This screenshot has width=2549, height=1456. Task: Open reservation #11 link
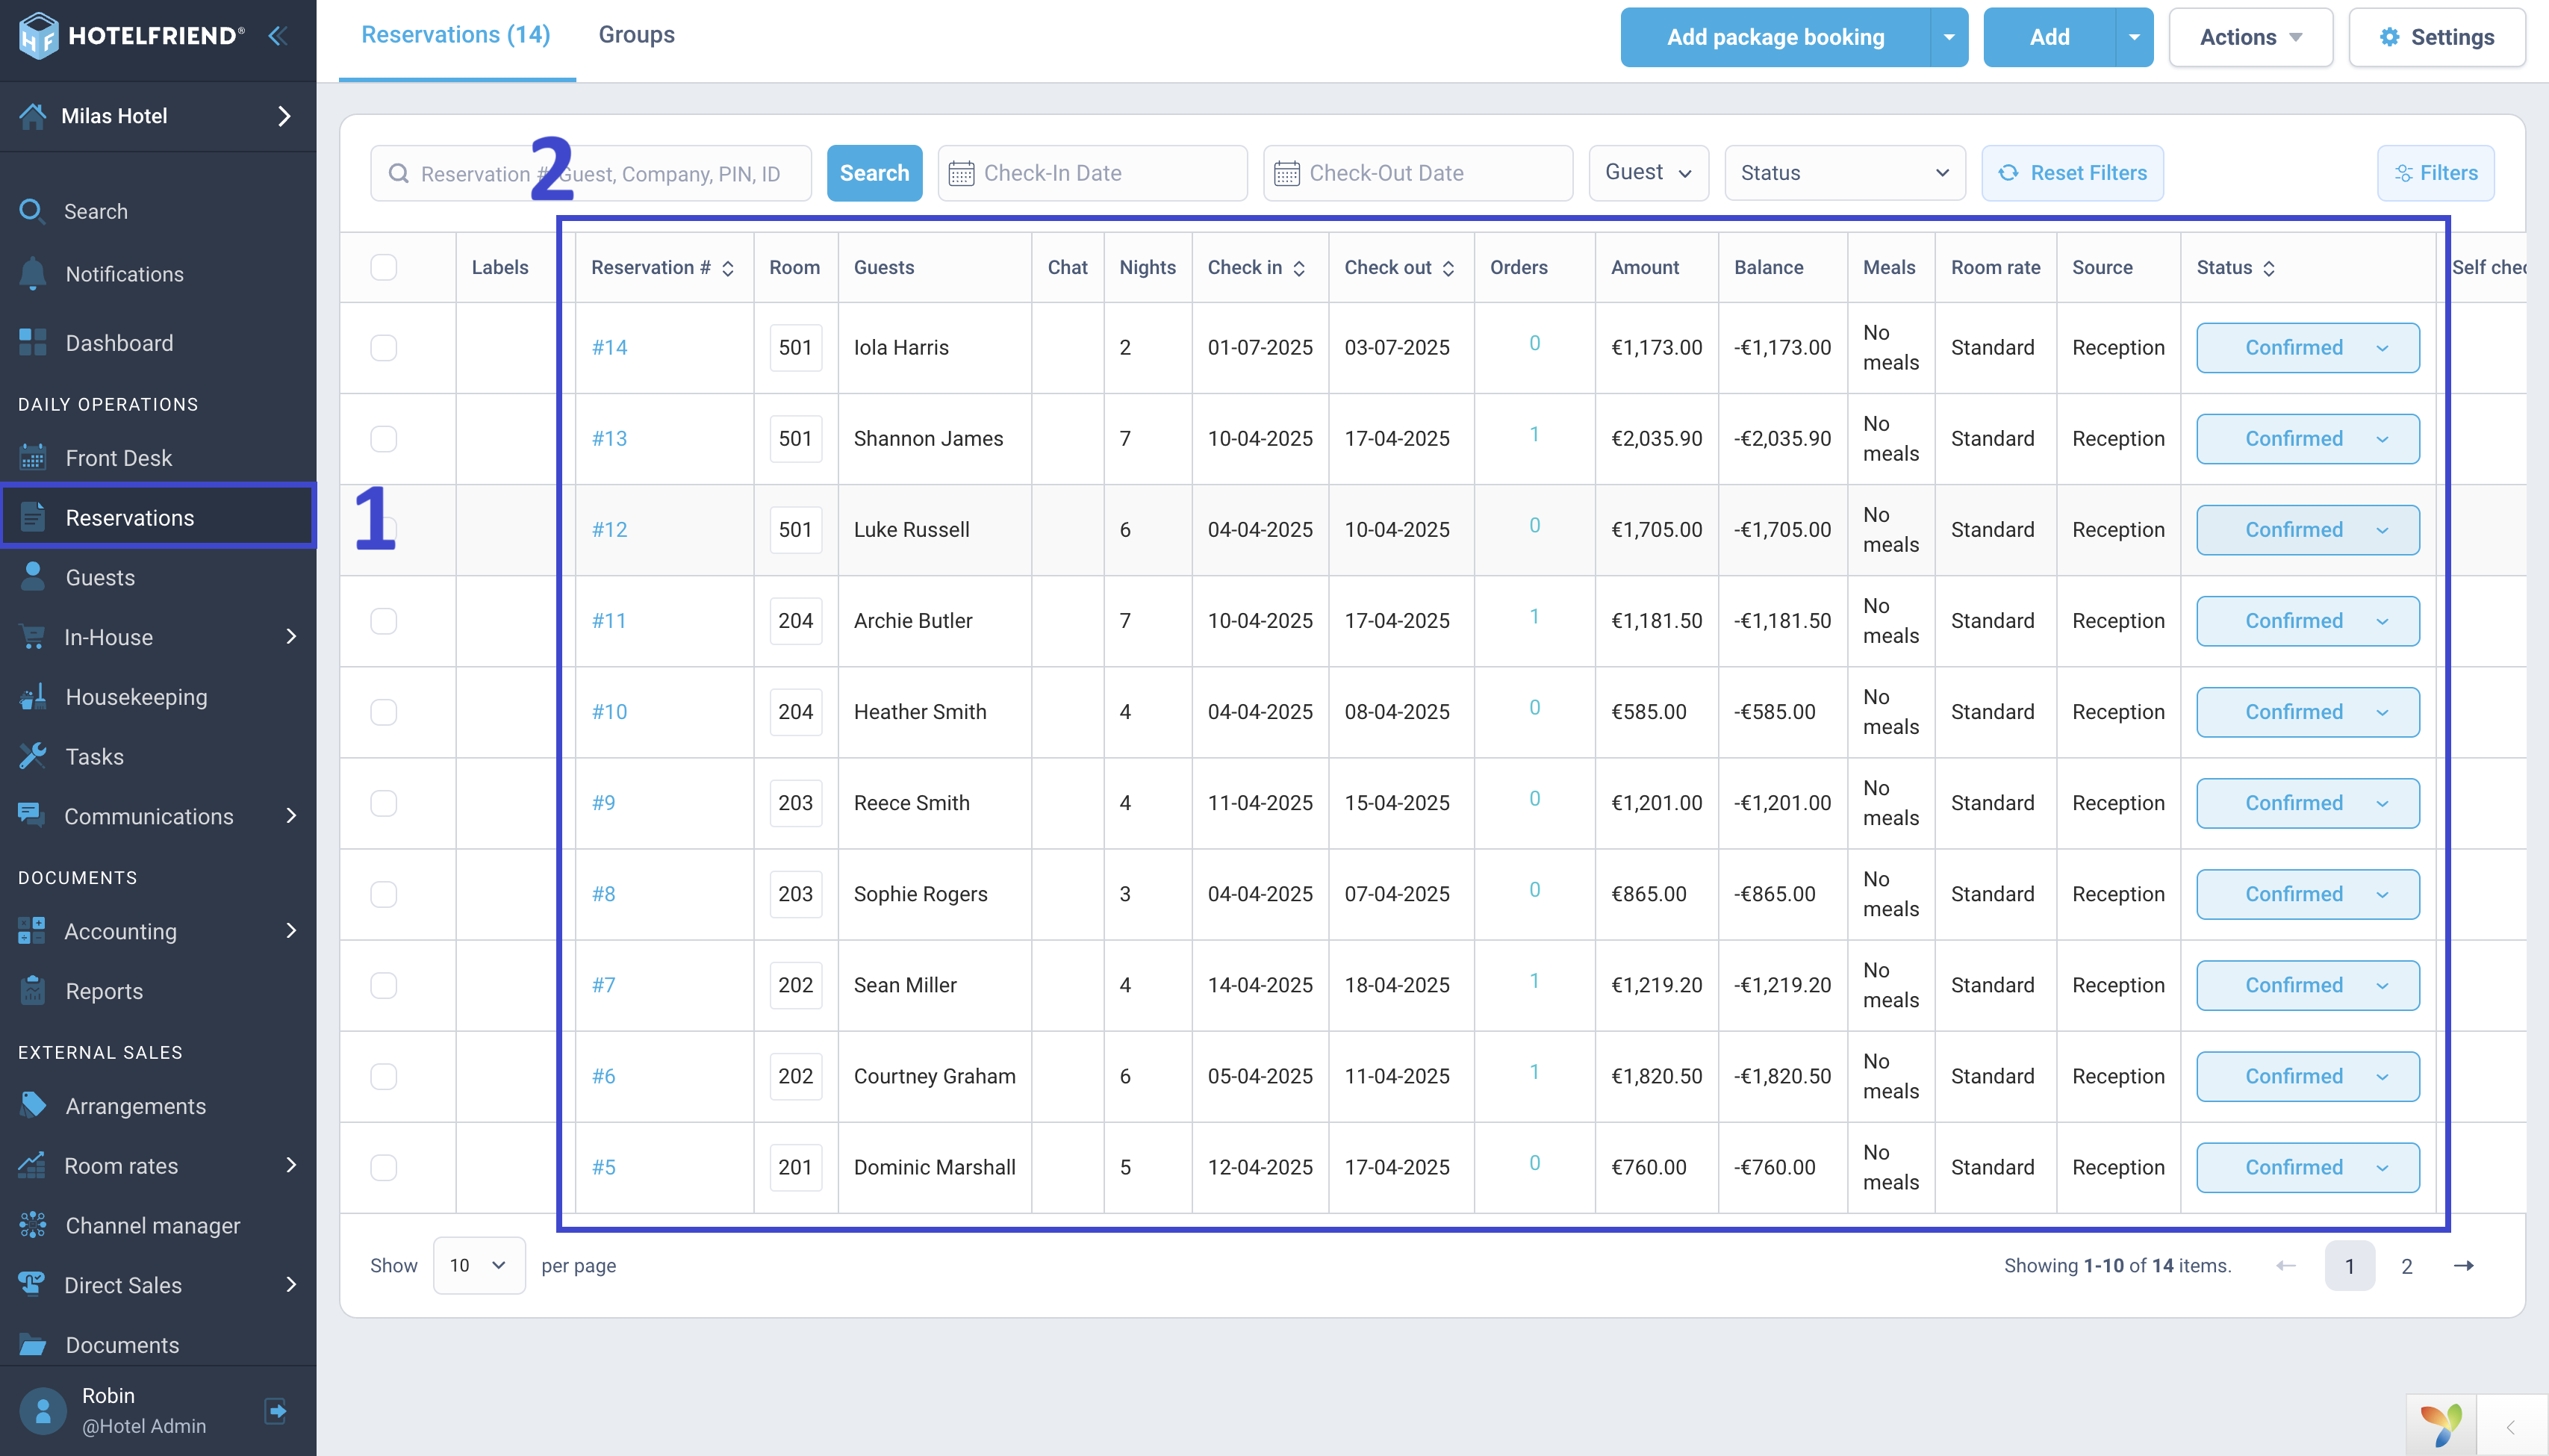[x=608, y=620]
